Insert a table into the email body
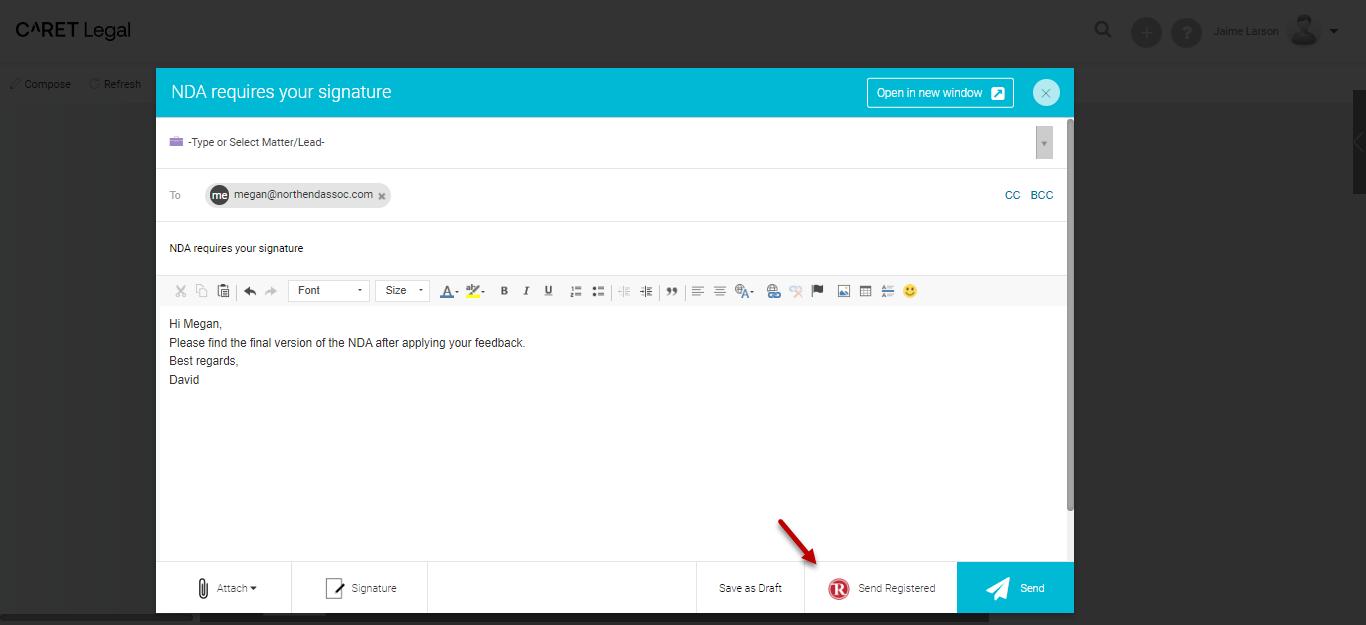This screenshot has width=1366, height=625. click(865, 291)
